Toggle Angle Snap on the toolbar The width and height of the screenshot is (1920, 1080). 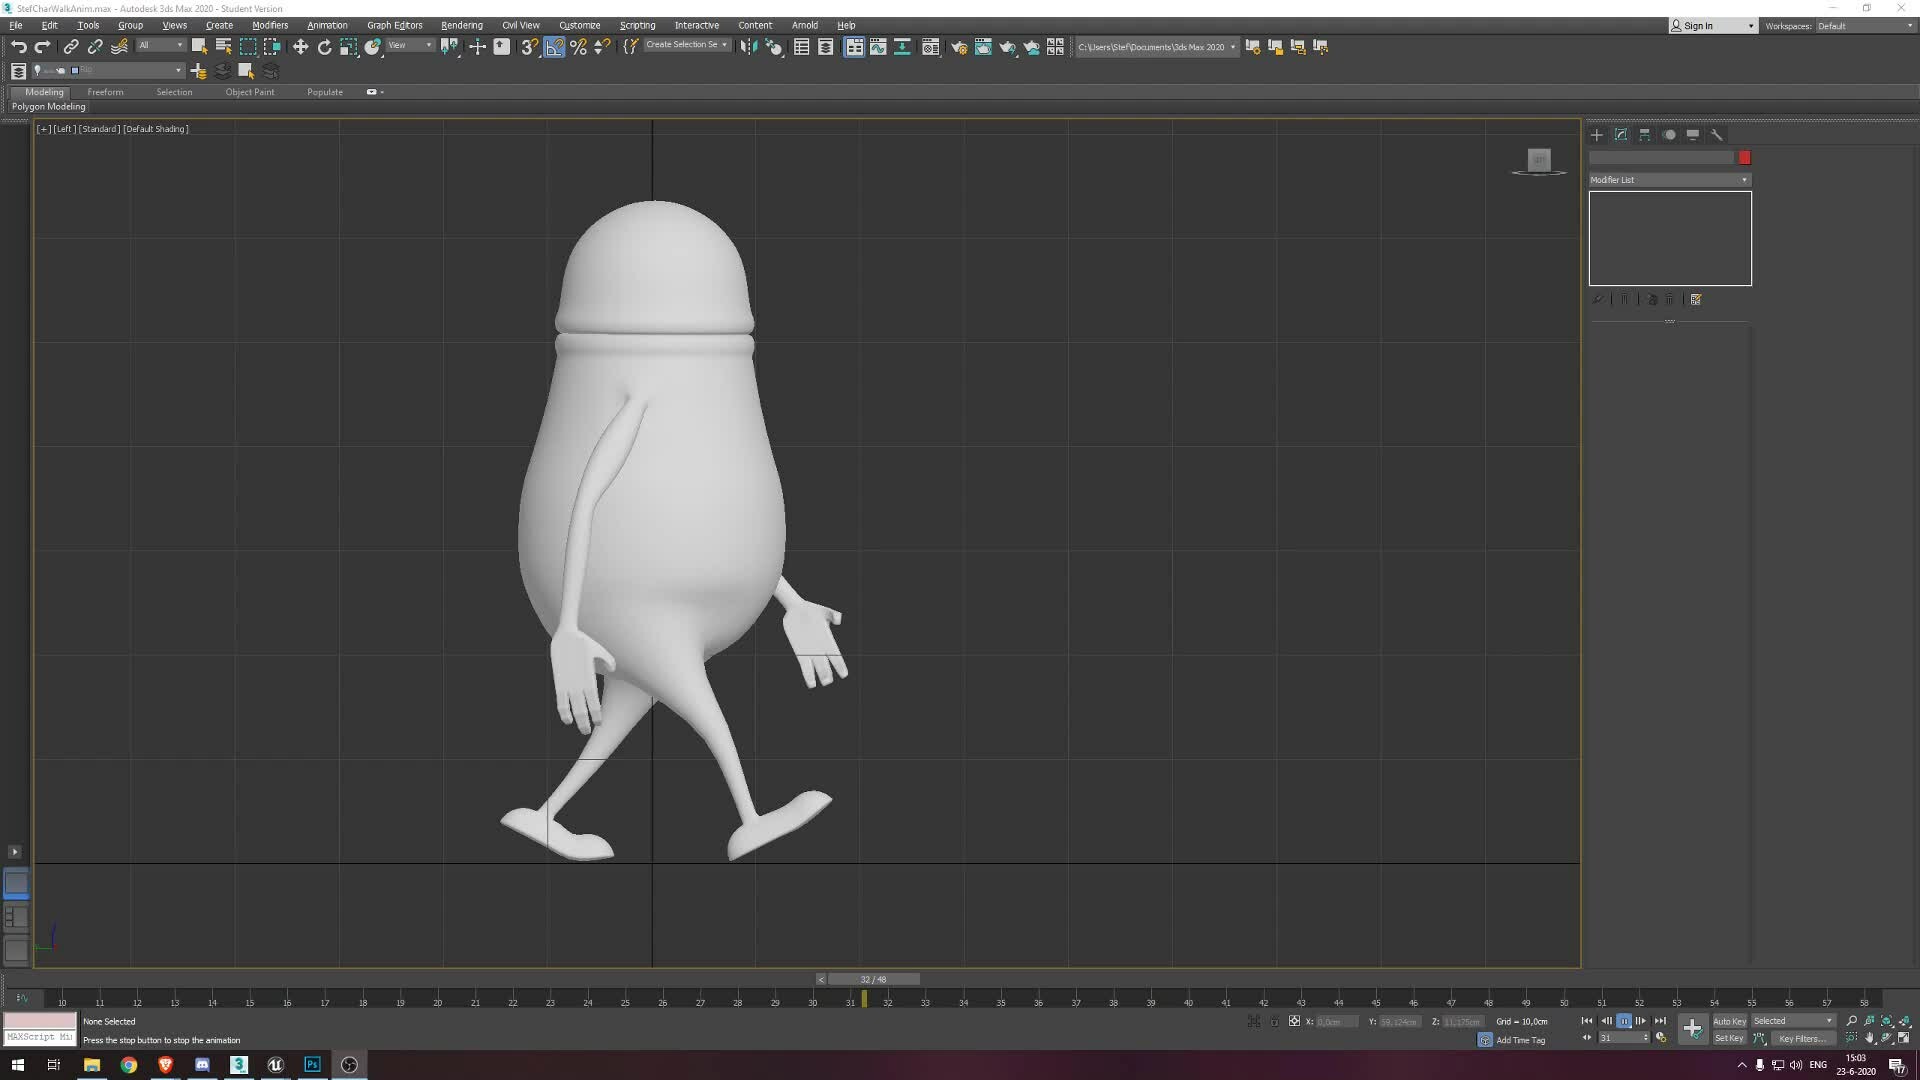coord(555,46)
